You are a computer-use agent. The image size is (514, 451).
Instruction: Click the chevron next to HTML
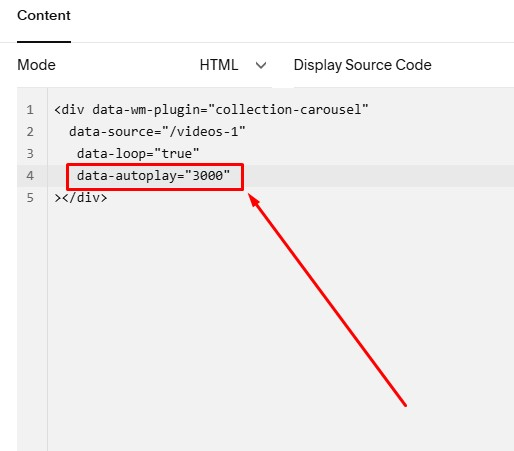(x=261, y=65)
